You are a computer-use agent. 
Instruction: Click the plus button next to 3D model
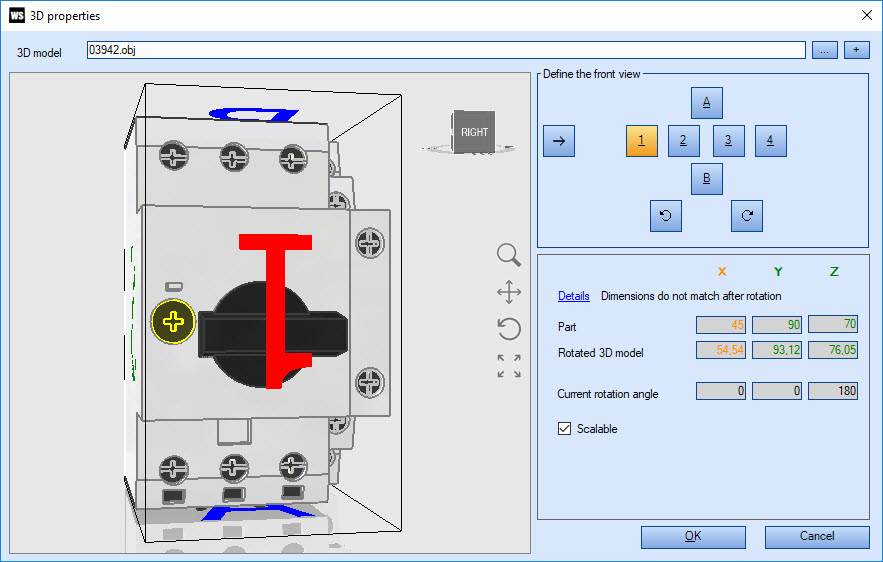pyautogui.click(x=857, y=50)
